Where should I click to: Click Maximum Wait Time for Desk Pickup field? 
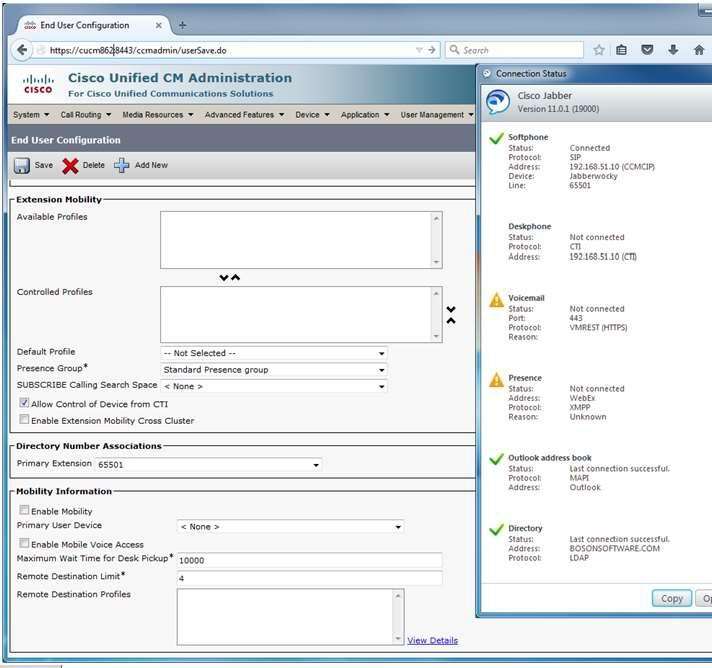(309, 560)
